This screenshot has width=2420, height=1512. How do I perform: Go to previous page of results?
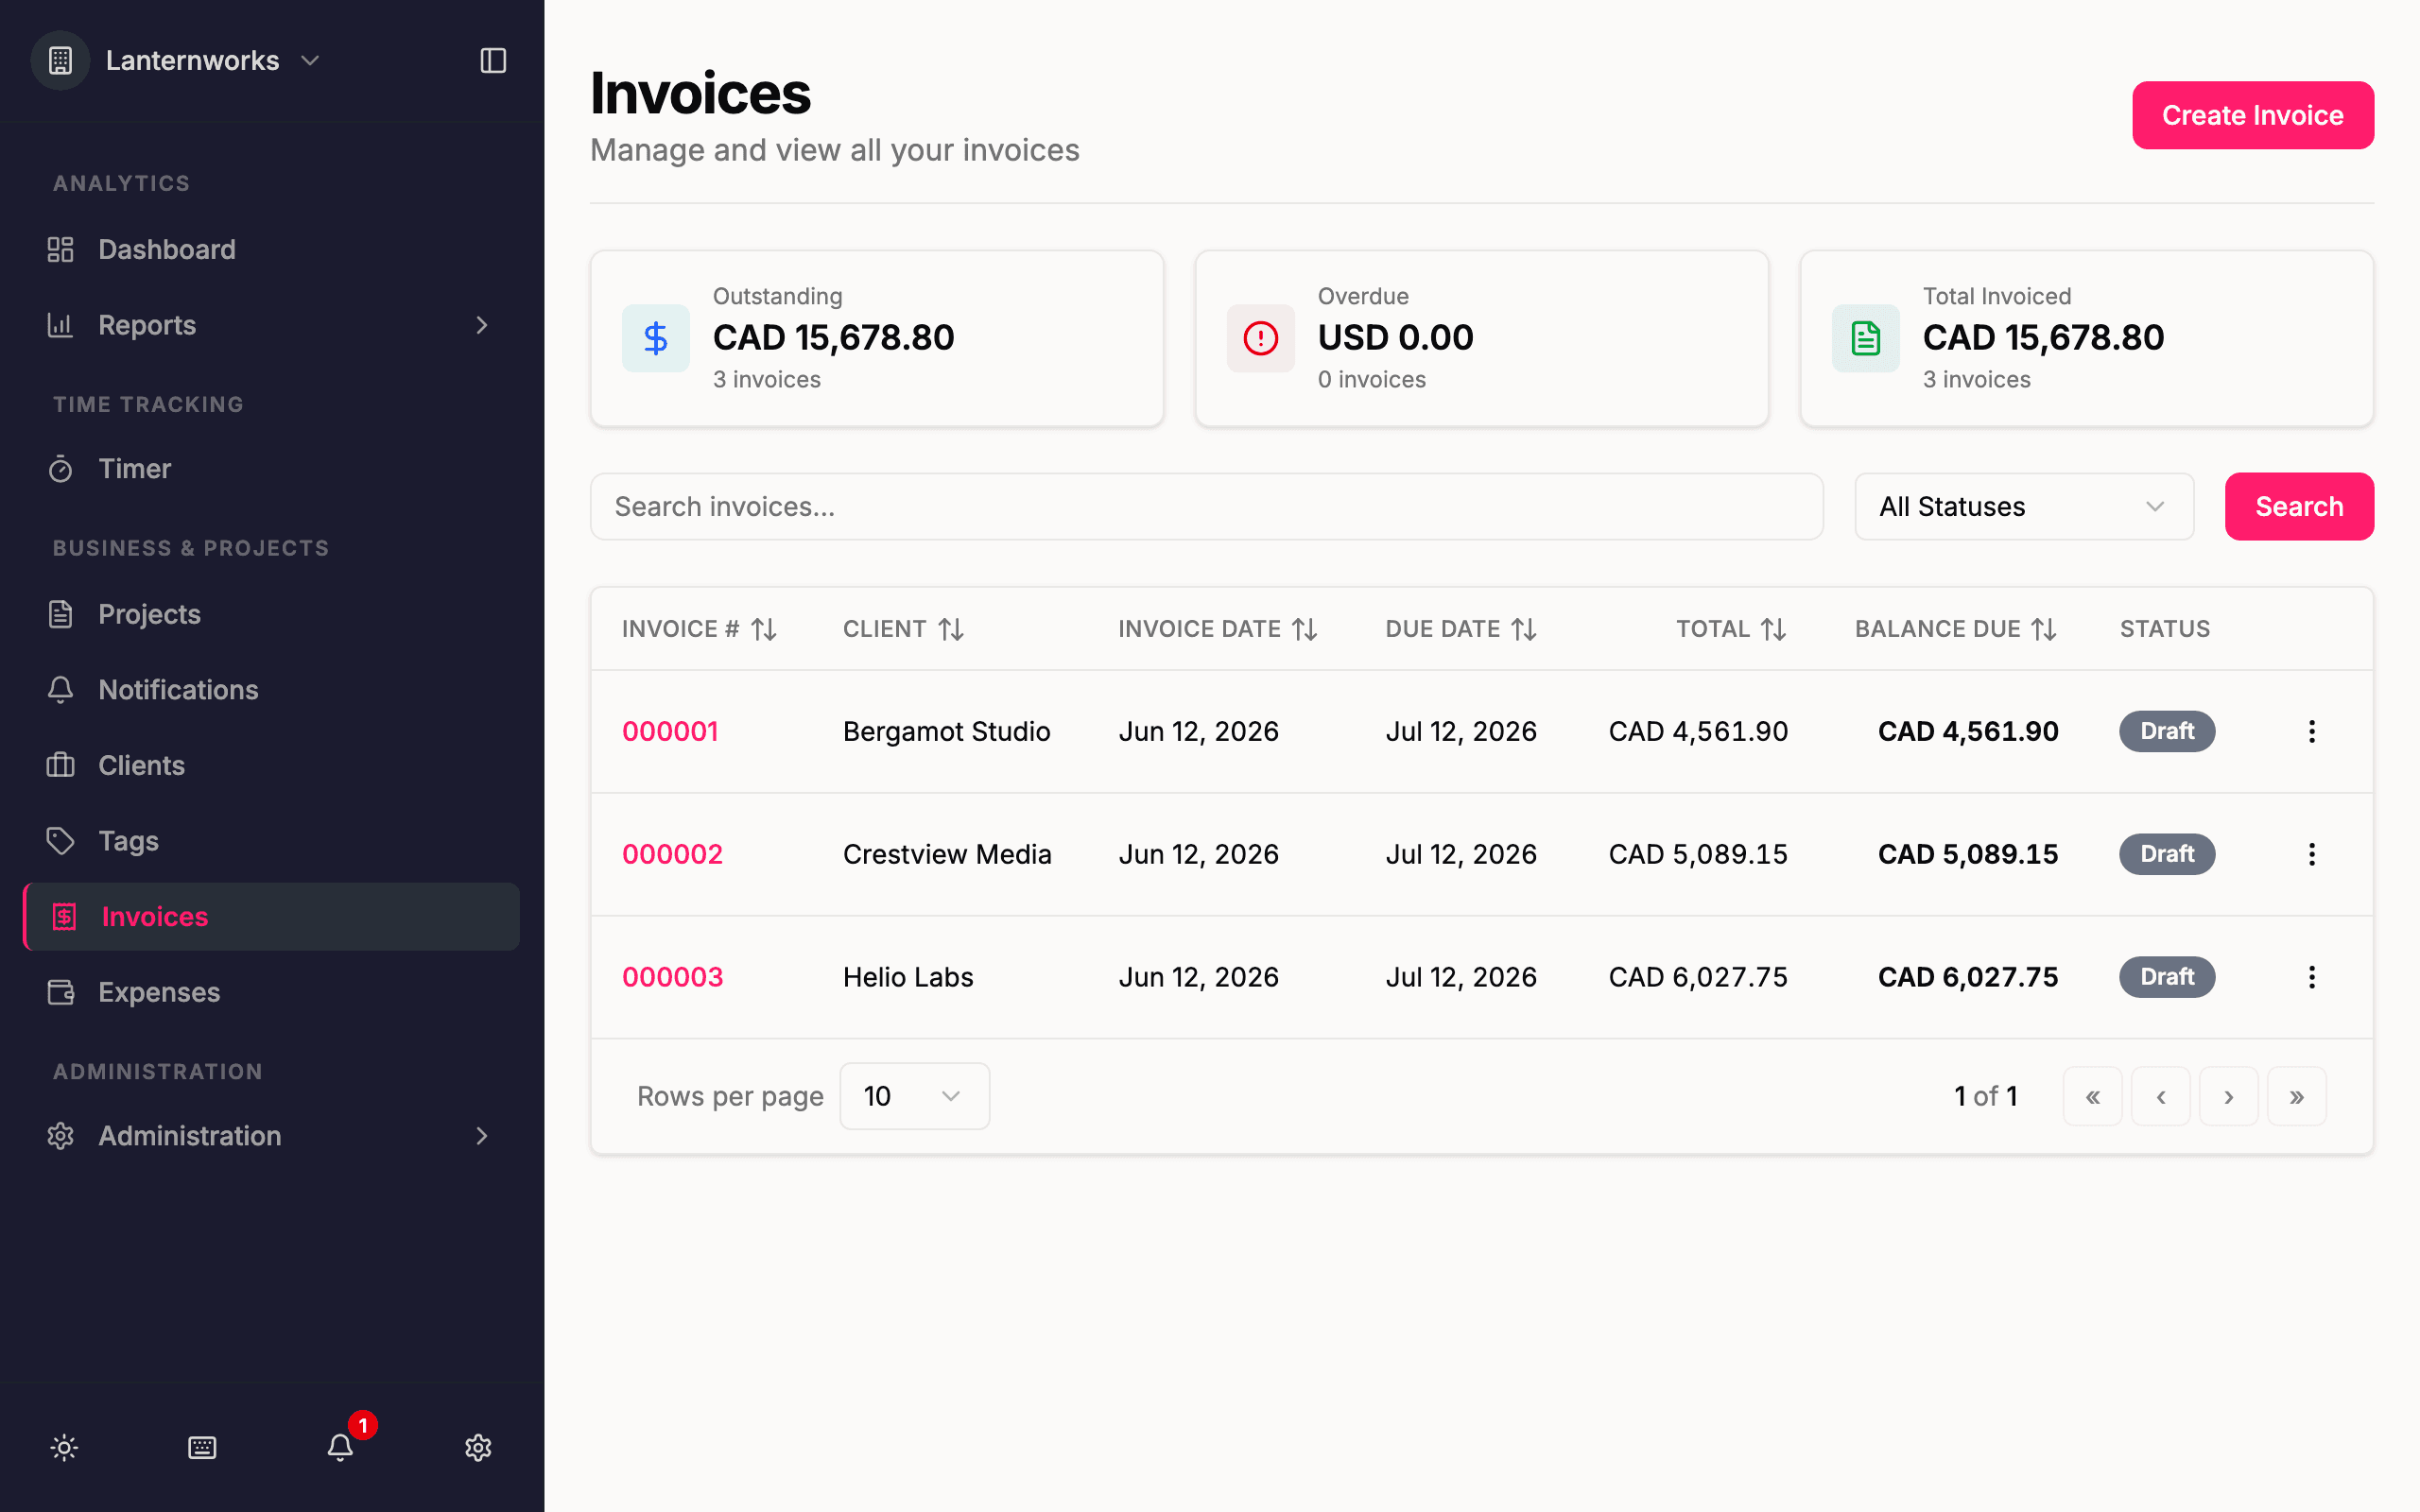[x=2160, y=1096]
